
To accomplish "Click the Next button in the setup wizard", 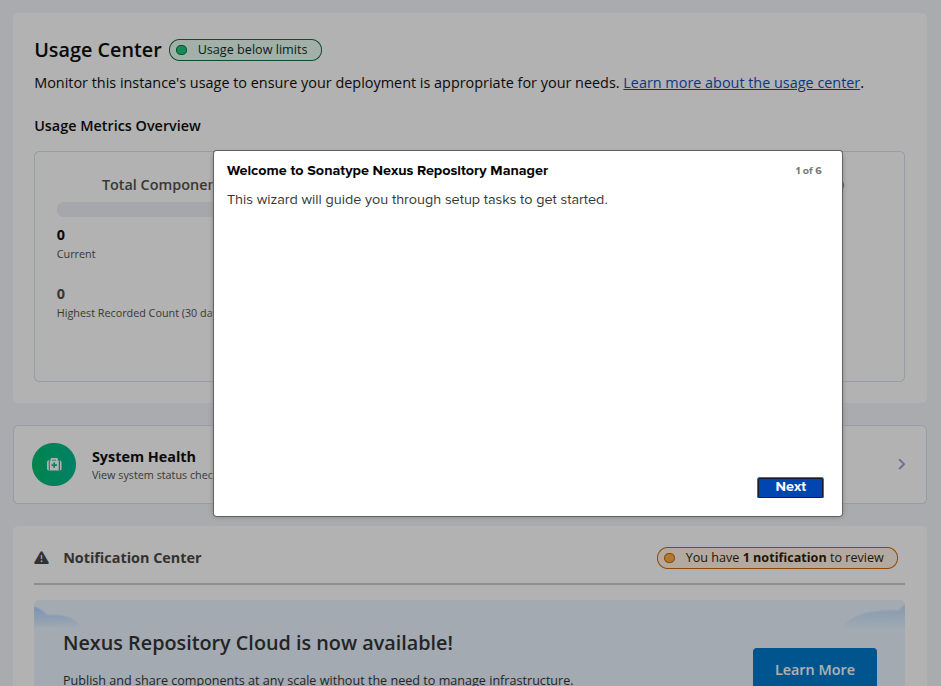I will pyautogui.click(x=790, y=487).
